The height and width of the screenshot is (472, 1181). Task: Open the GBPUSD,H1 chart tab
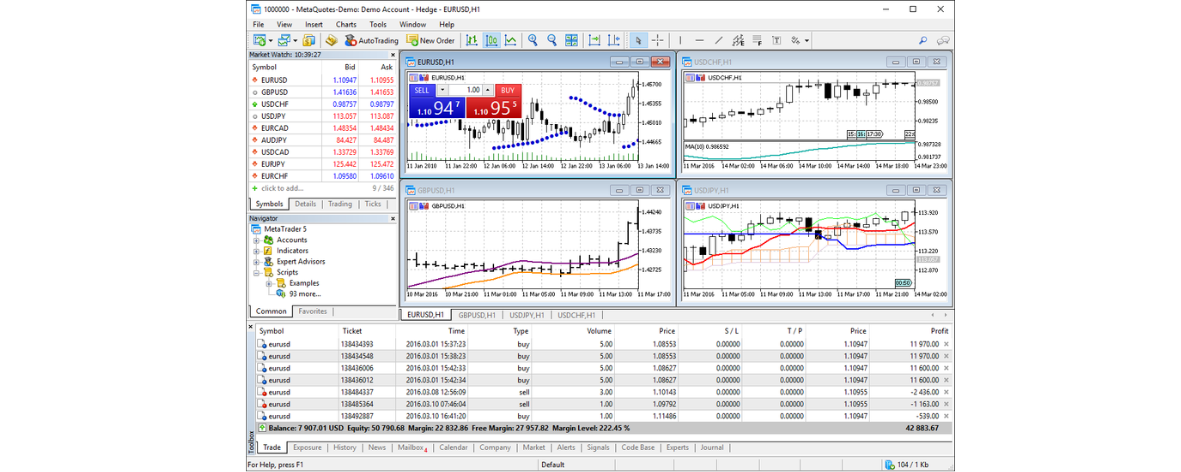477,315
